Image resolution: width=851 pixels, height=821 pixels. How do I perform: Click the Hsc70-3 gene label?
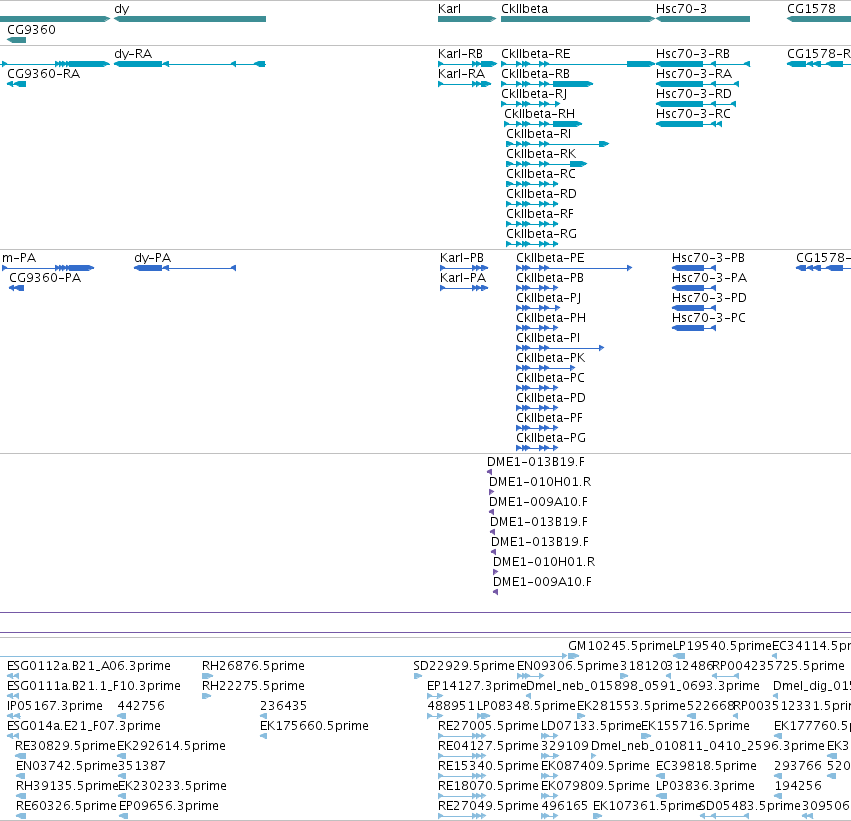click(681, 9)
